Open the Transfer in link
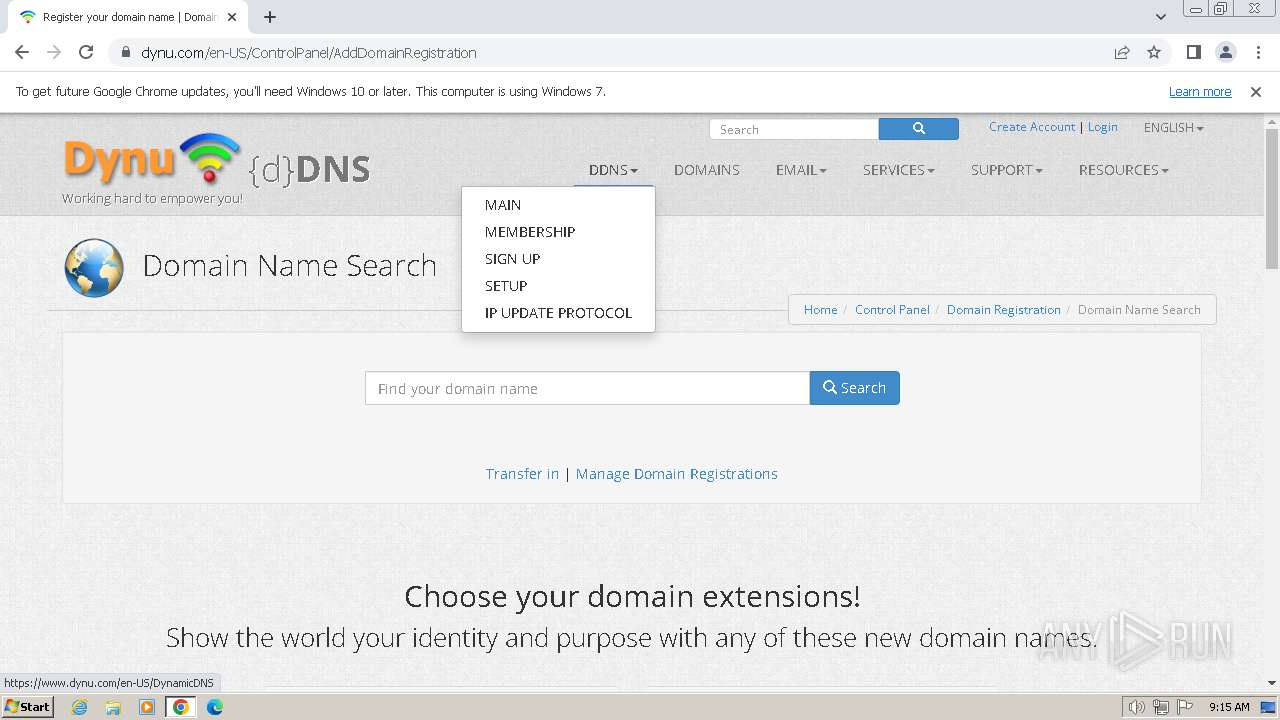1280x720 pixels. (x=522, y=474)
